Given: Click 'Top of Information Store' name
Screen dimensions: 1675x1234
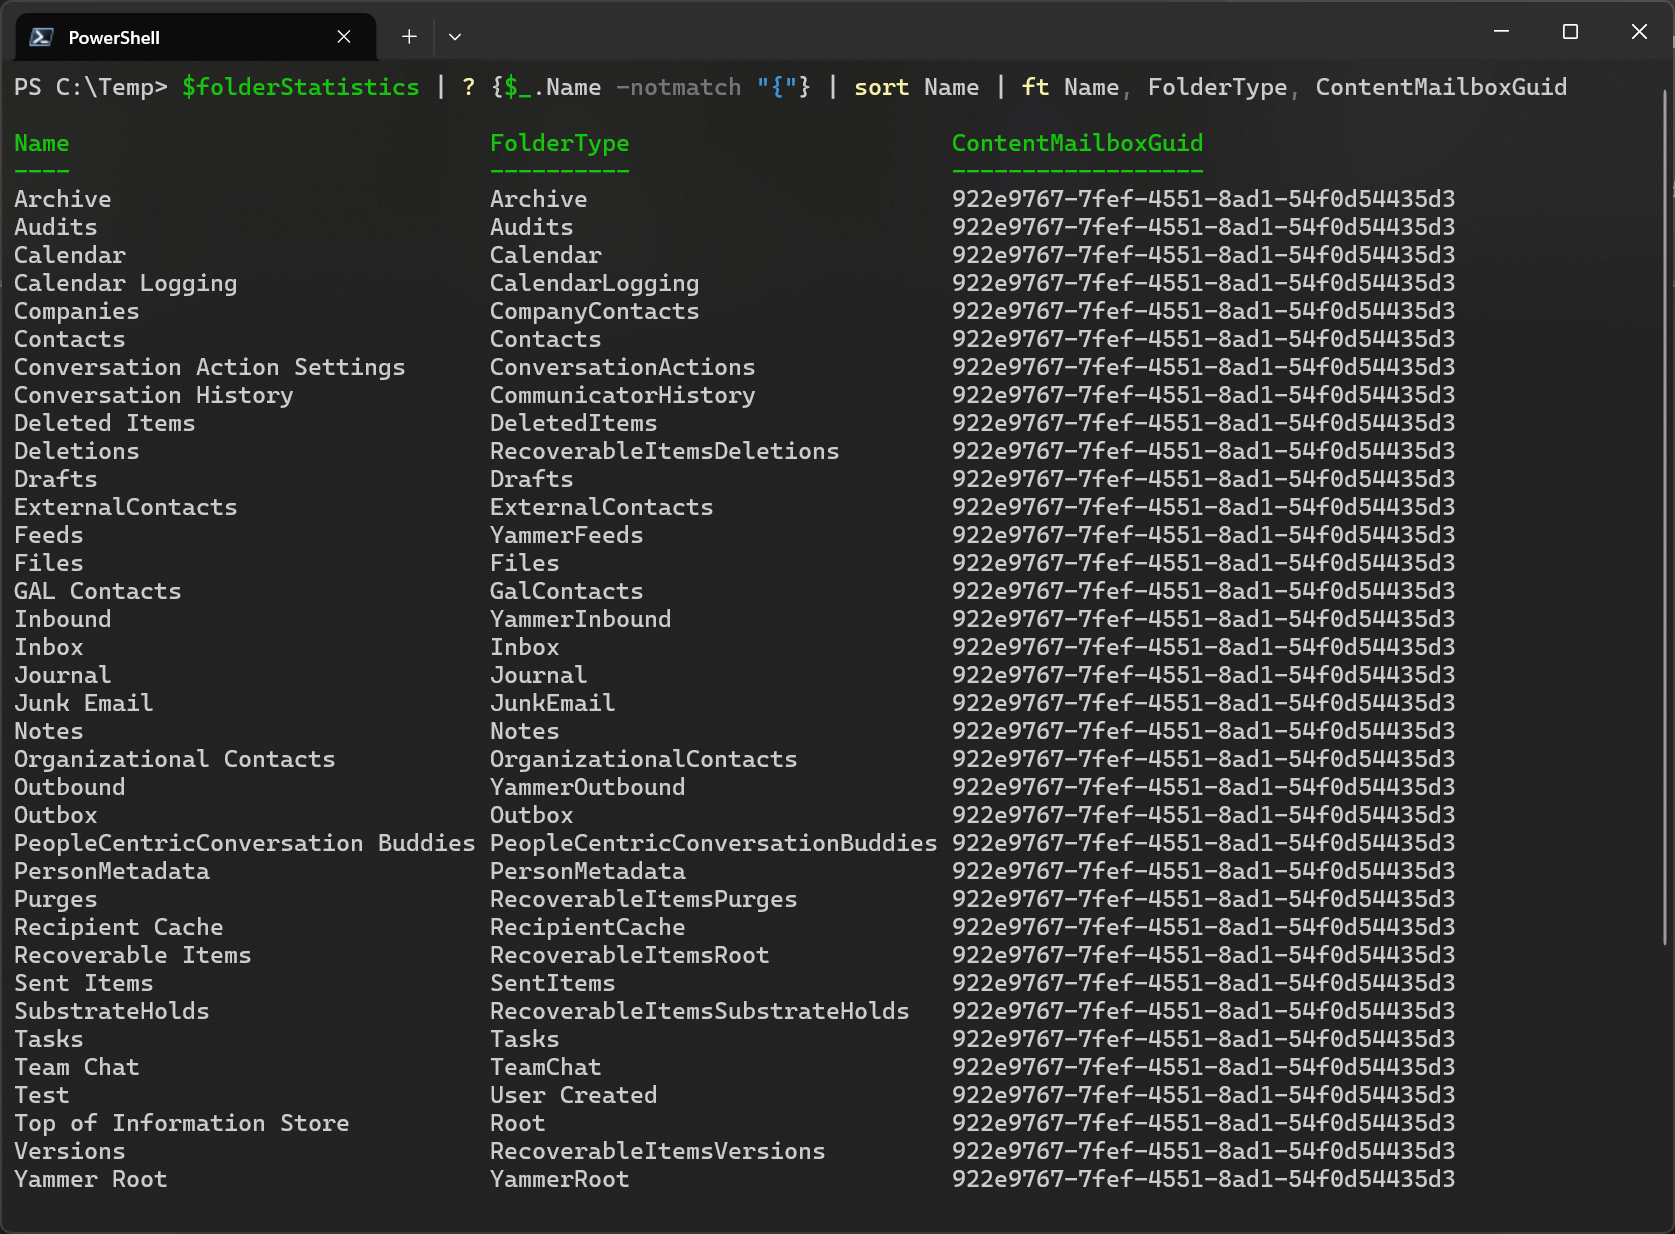Looking at the screenshot, I should [182, 1123].
